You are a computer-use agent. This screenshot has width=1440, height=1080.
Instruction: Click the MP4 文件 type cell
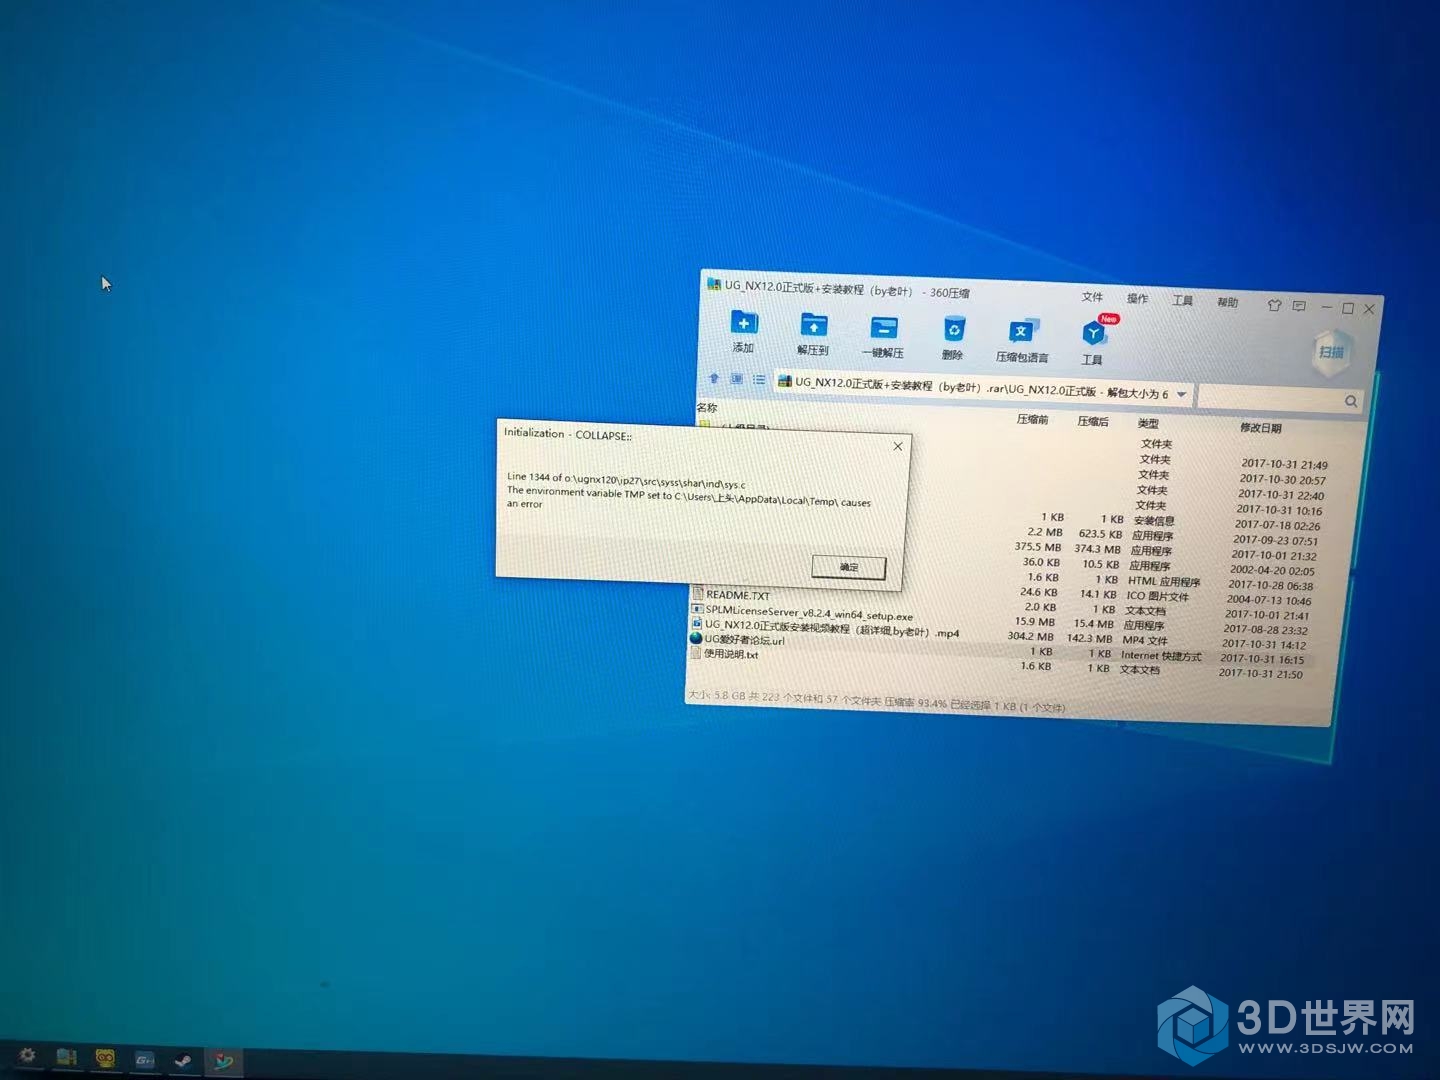tap(1144, 640)
